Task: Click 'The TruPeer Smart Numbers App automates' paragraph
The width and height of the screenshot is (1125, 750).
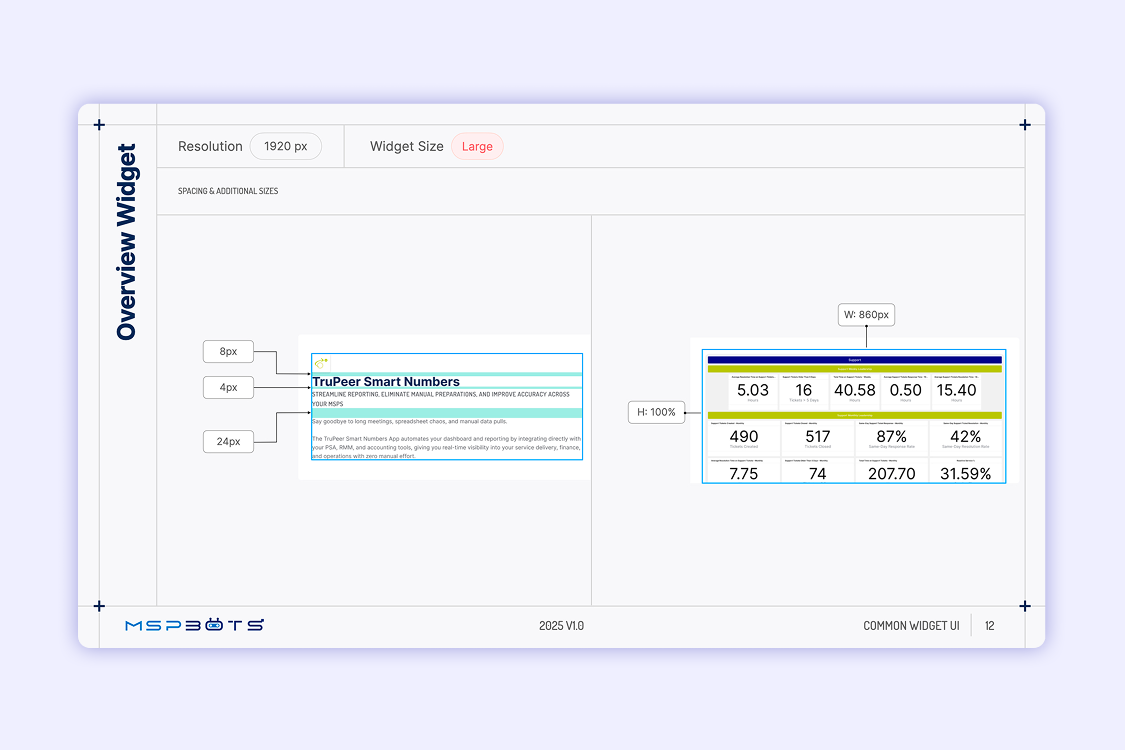Action: (x=446, y=447)
